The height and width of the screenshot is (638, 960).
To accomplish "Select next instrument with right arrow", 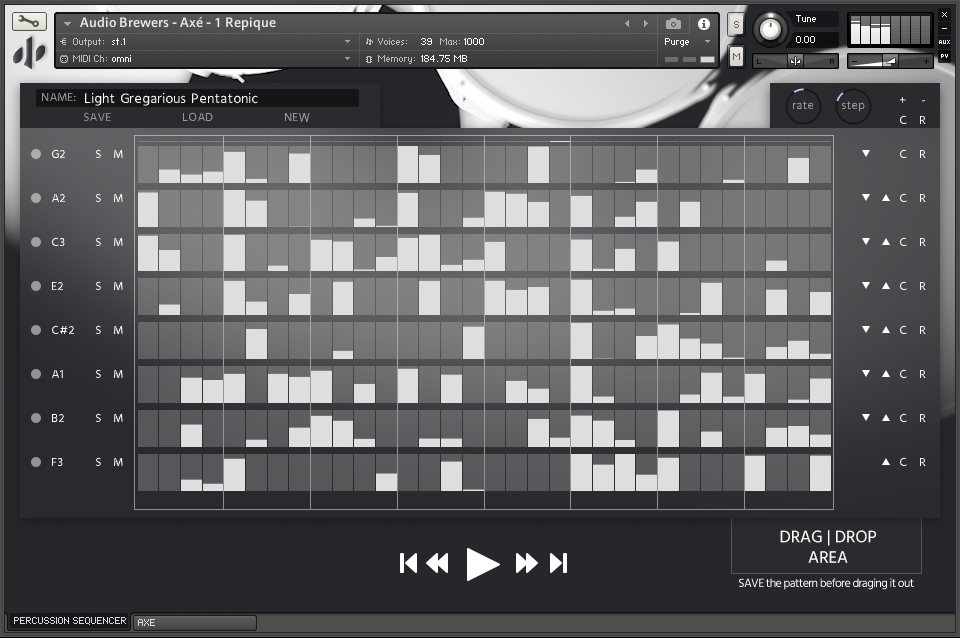I will click(x=645, y=23).
